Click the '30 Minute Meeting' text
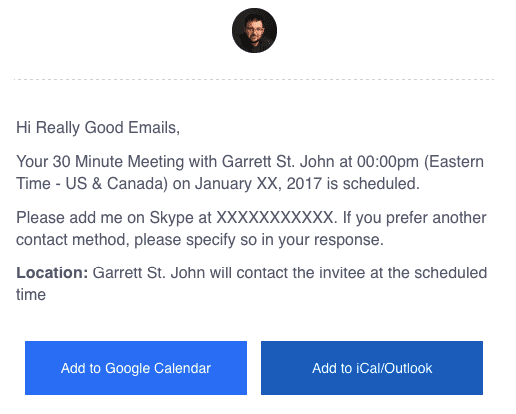Screen dimensions: 516x414 tap(118, 162)
